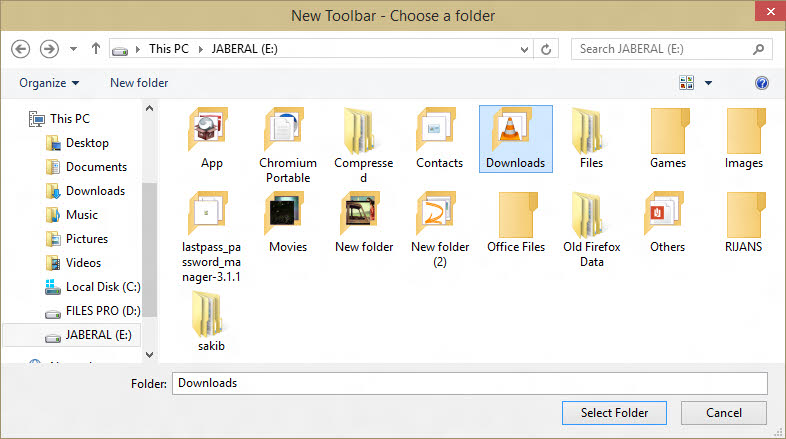Open Local Disk (C:) in navigation pane
The width and height of the screenshot is (786, 439).
[92, 287]
